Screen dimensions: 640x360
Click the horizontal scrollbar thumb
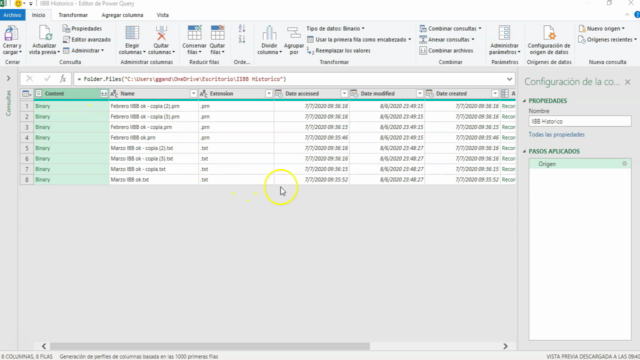click(x=210, y=346)
